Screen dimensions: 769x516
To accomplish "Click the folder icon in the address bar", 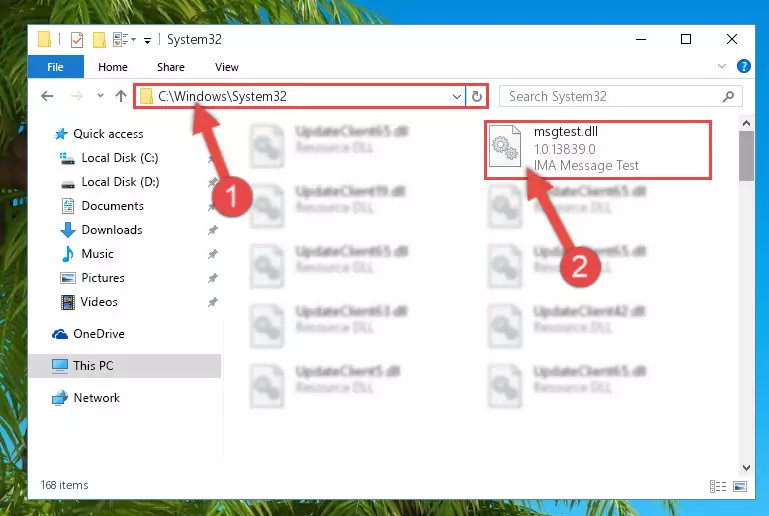I will pyautogui.click(x=146, y=96).
